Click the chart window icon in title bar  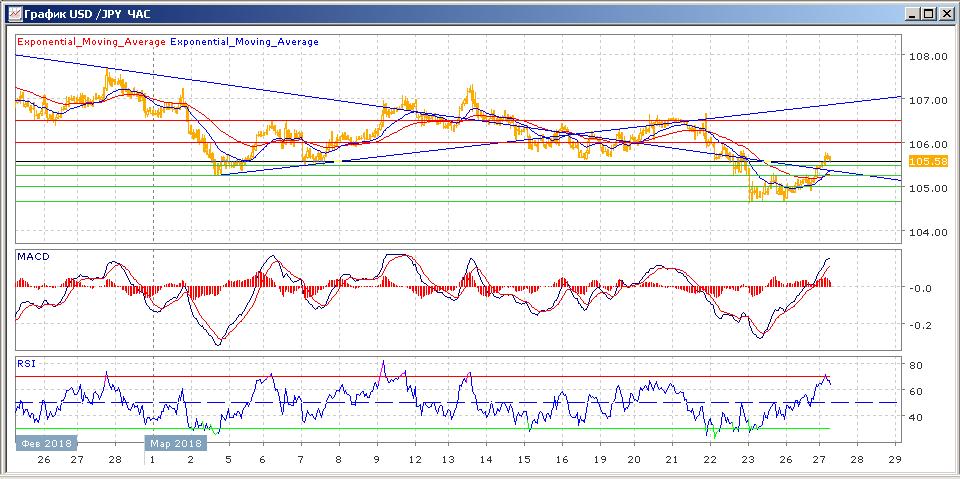tap(11, 13)
